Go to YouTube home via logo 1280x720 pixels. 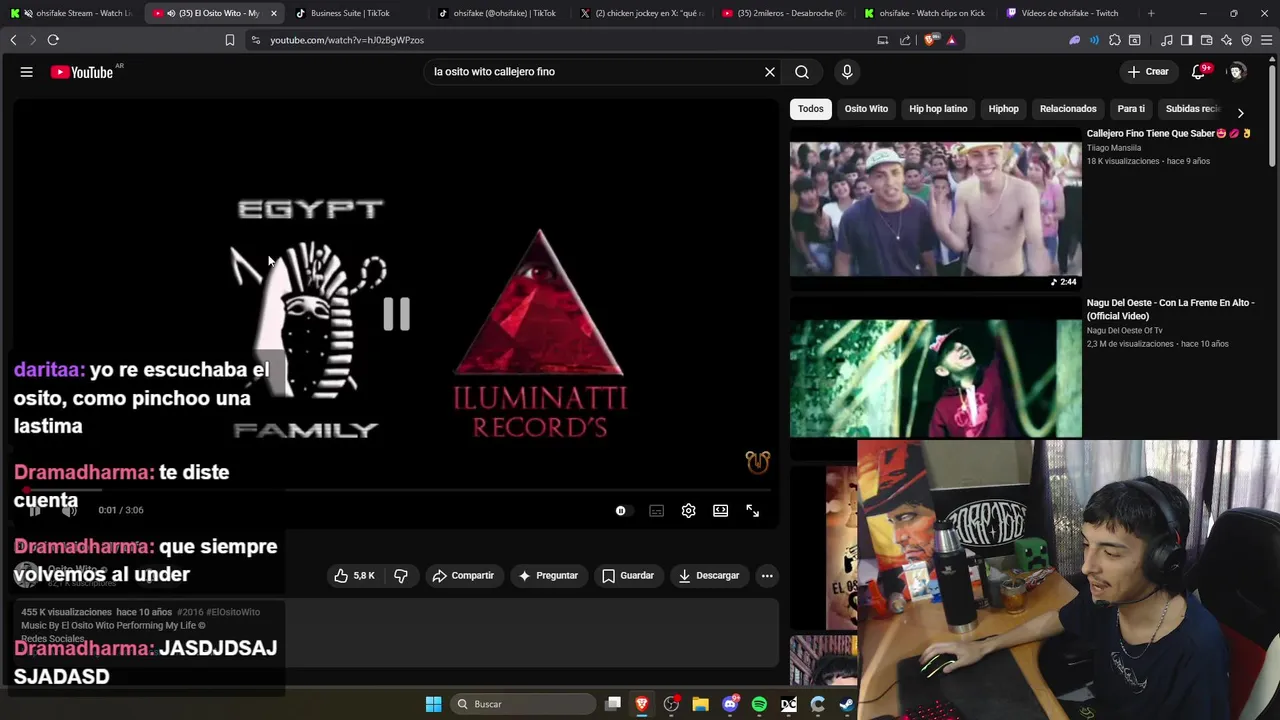coord(82,72)
